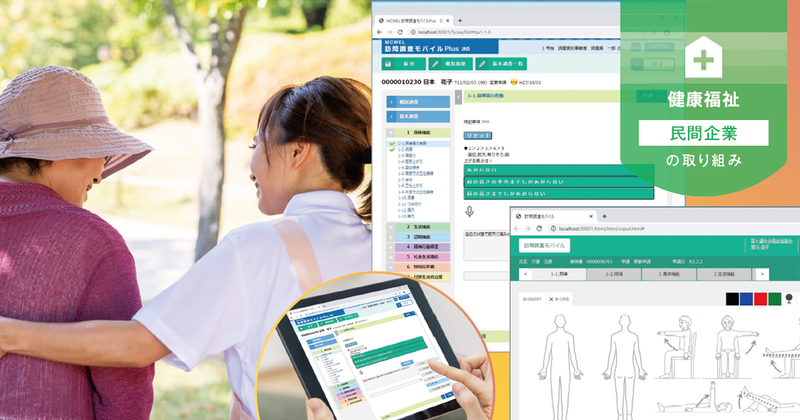Pick the blue pen color swatch

[x=746, y=299]
